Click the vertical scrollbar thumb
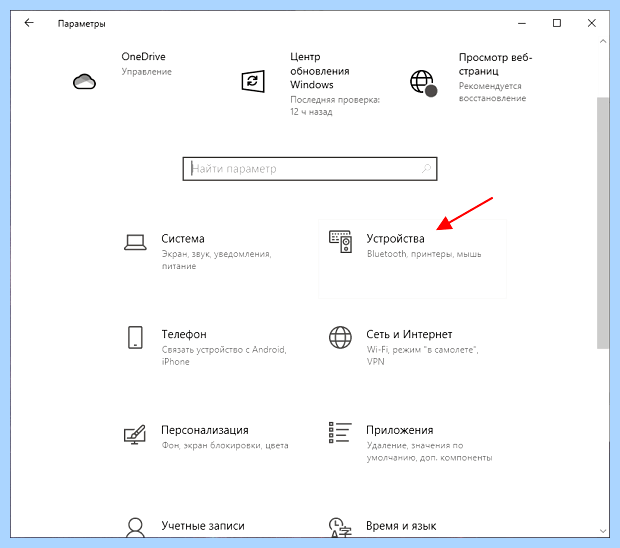Viewport: 620px width, 548px height. point(603,223)
